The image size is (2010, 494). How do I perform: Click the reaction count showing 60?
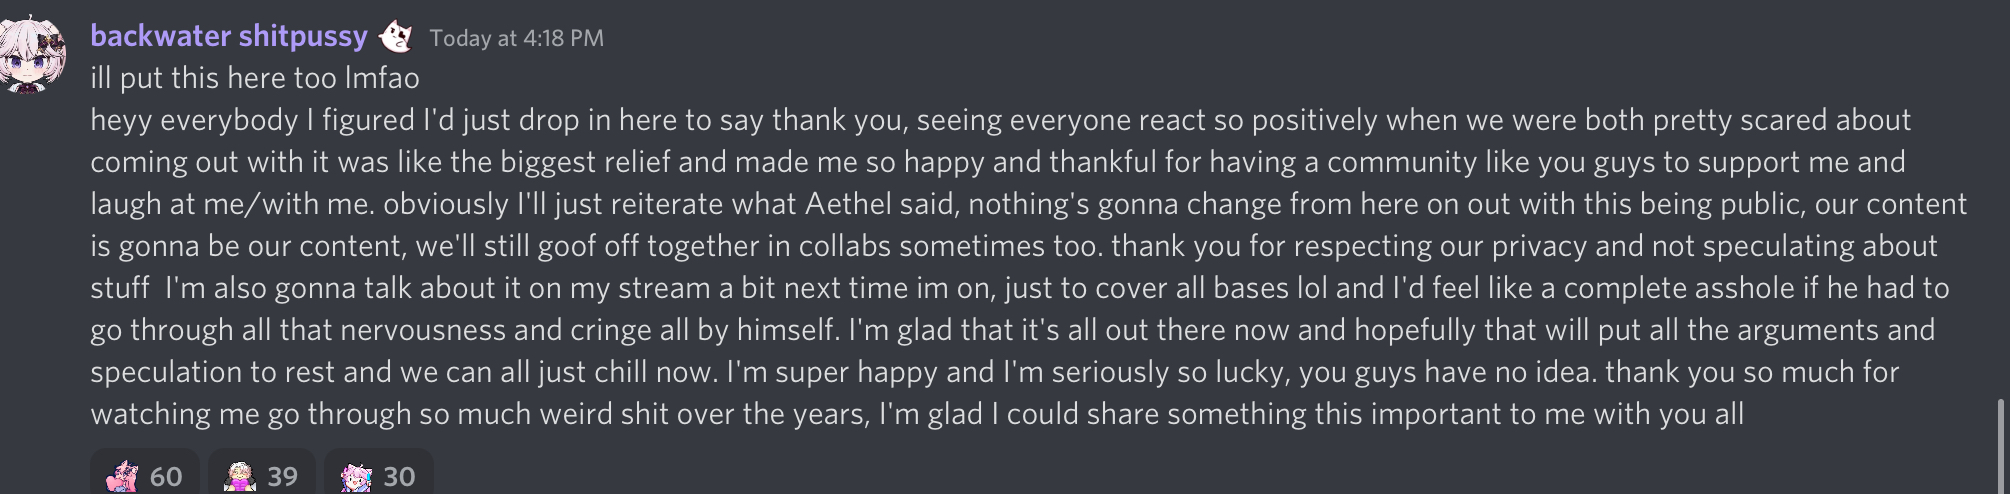click(166, 477)
